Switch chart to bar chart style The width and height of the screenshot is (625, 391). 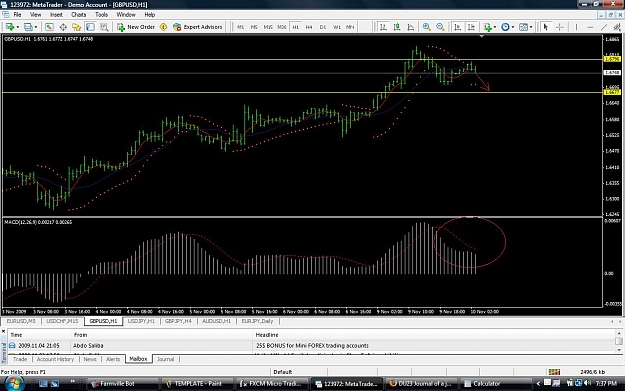pyautogui.click(x=383, y=27)
